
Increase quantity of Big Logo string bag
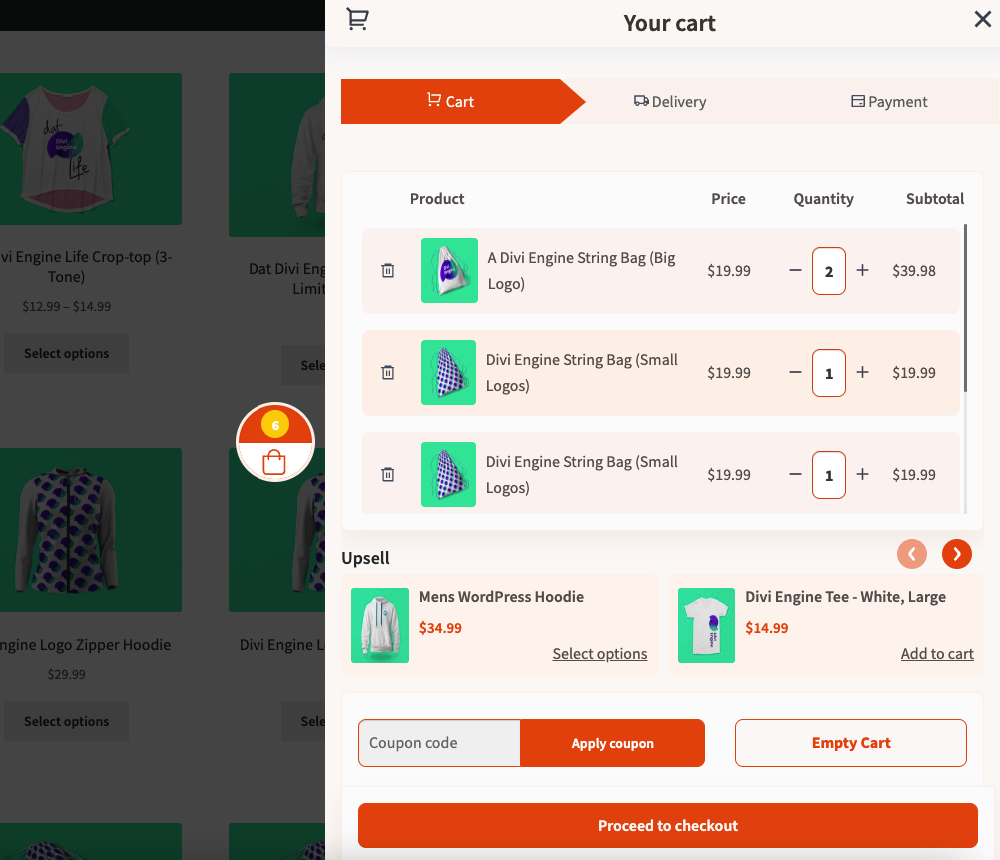[x=862, y=271]
